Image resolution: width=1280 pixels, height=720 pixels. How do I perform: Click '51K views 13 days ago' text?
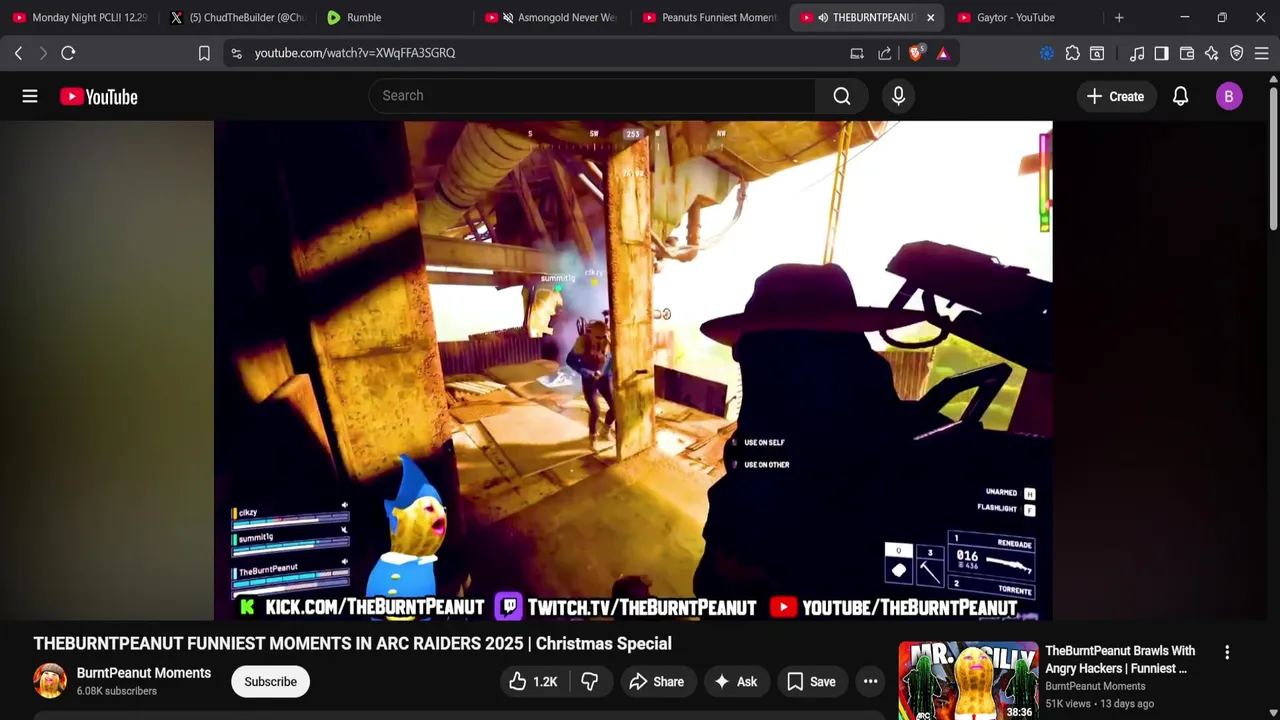point(1100,704)
